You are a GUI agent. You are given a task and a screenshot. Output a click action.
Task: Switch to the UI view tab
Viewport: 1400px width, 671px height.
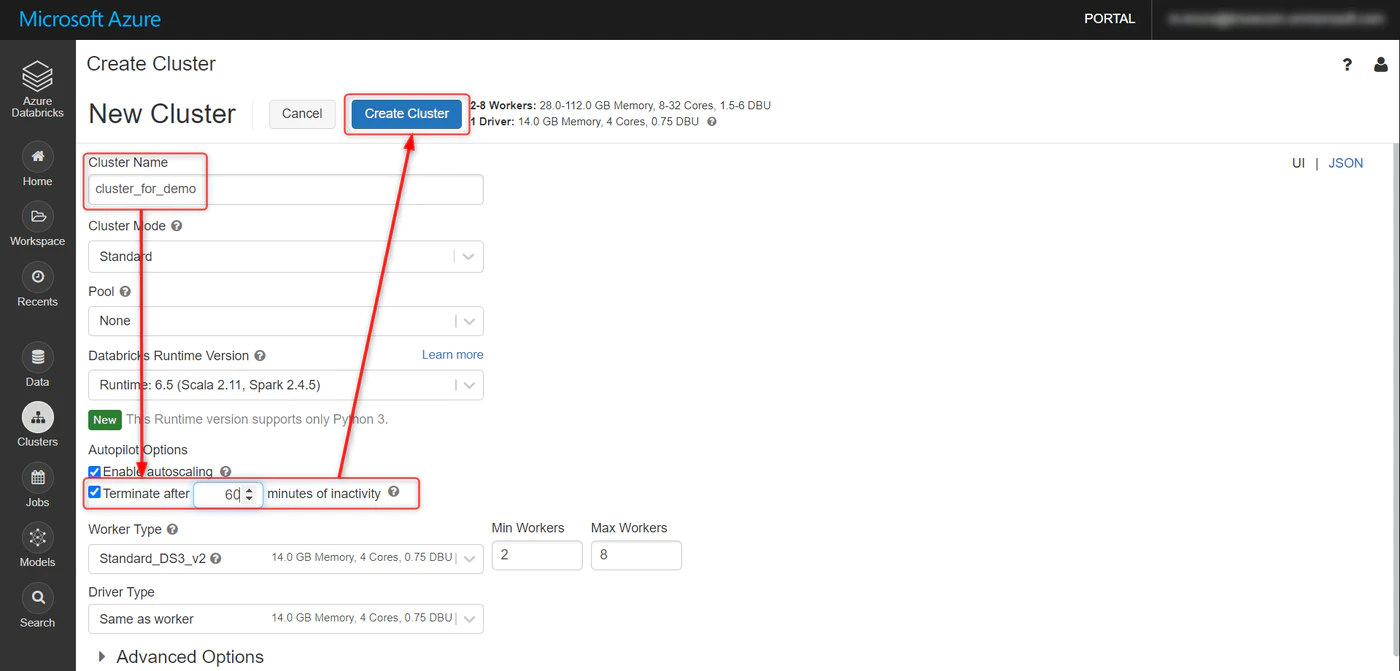[1298, 163]
